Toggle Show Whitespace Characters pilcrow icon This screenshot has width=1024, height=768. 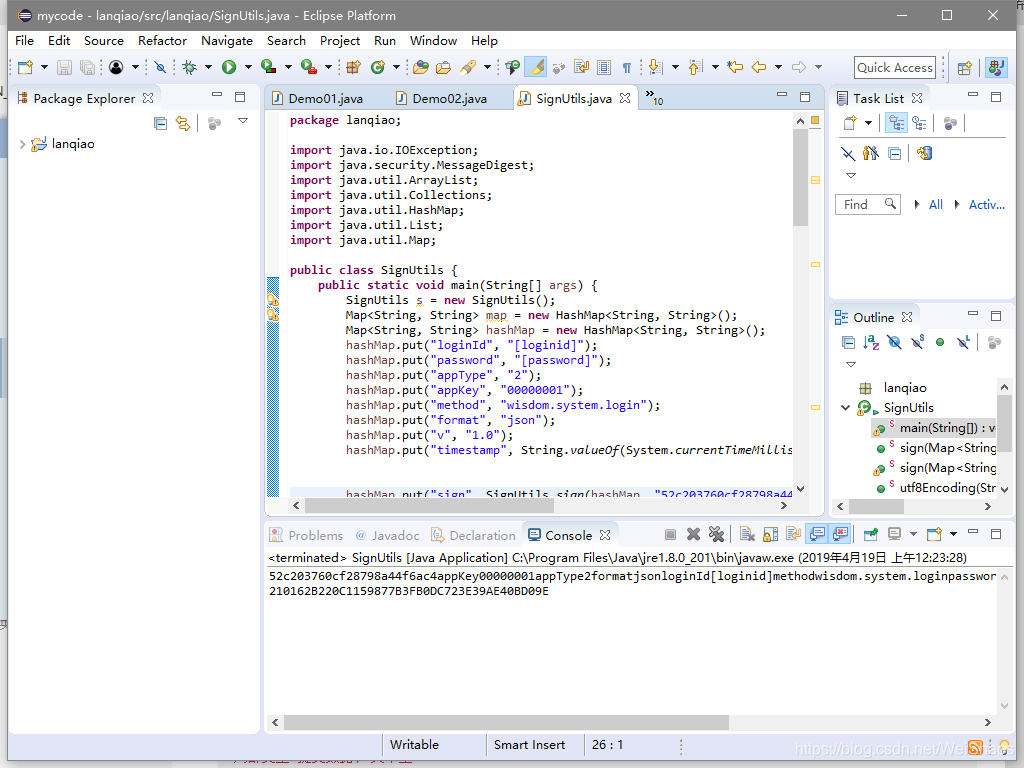(627, 67)
